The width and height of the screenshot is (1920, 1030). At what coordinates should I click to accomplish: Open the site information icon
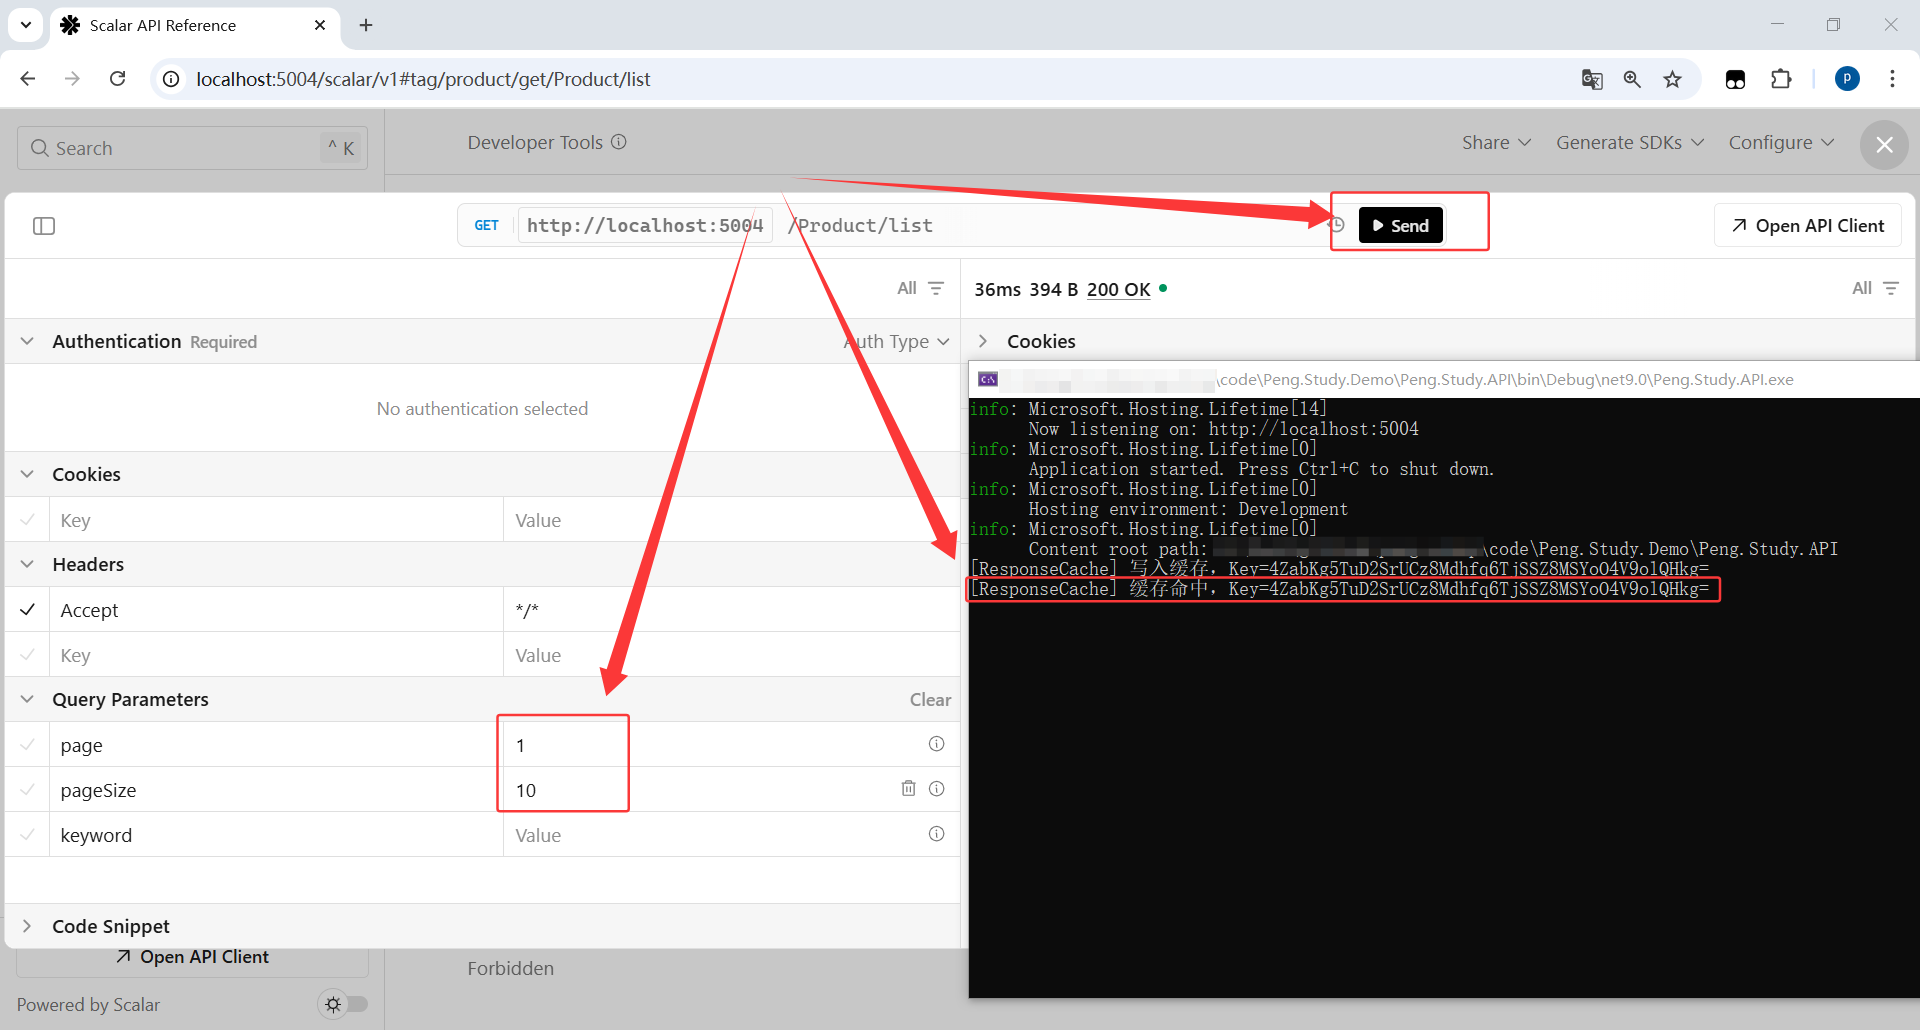[x=172, y=79]
